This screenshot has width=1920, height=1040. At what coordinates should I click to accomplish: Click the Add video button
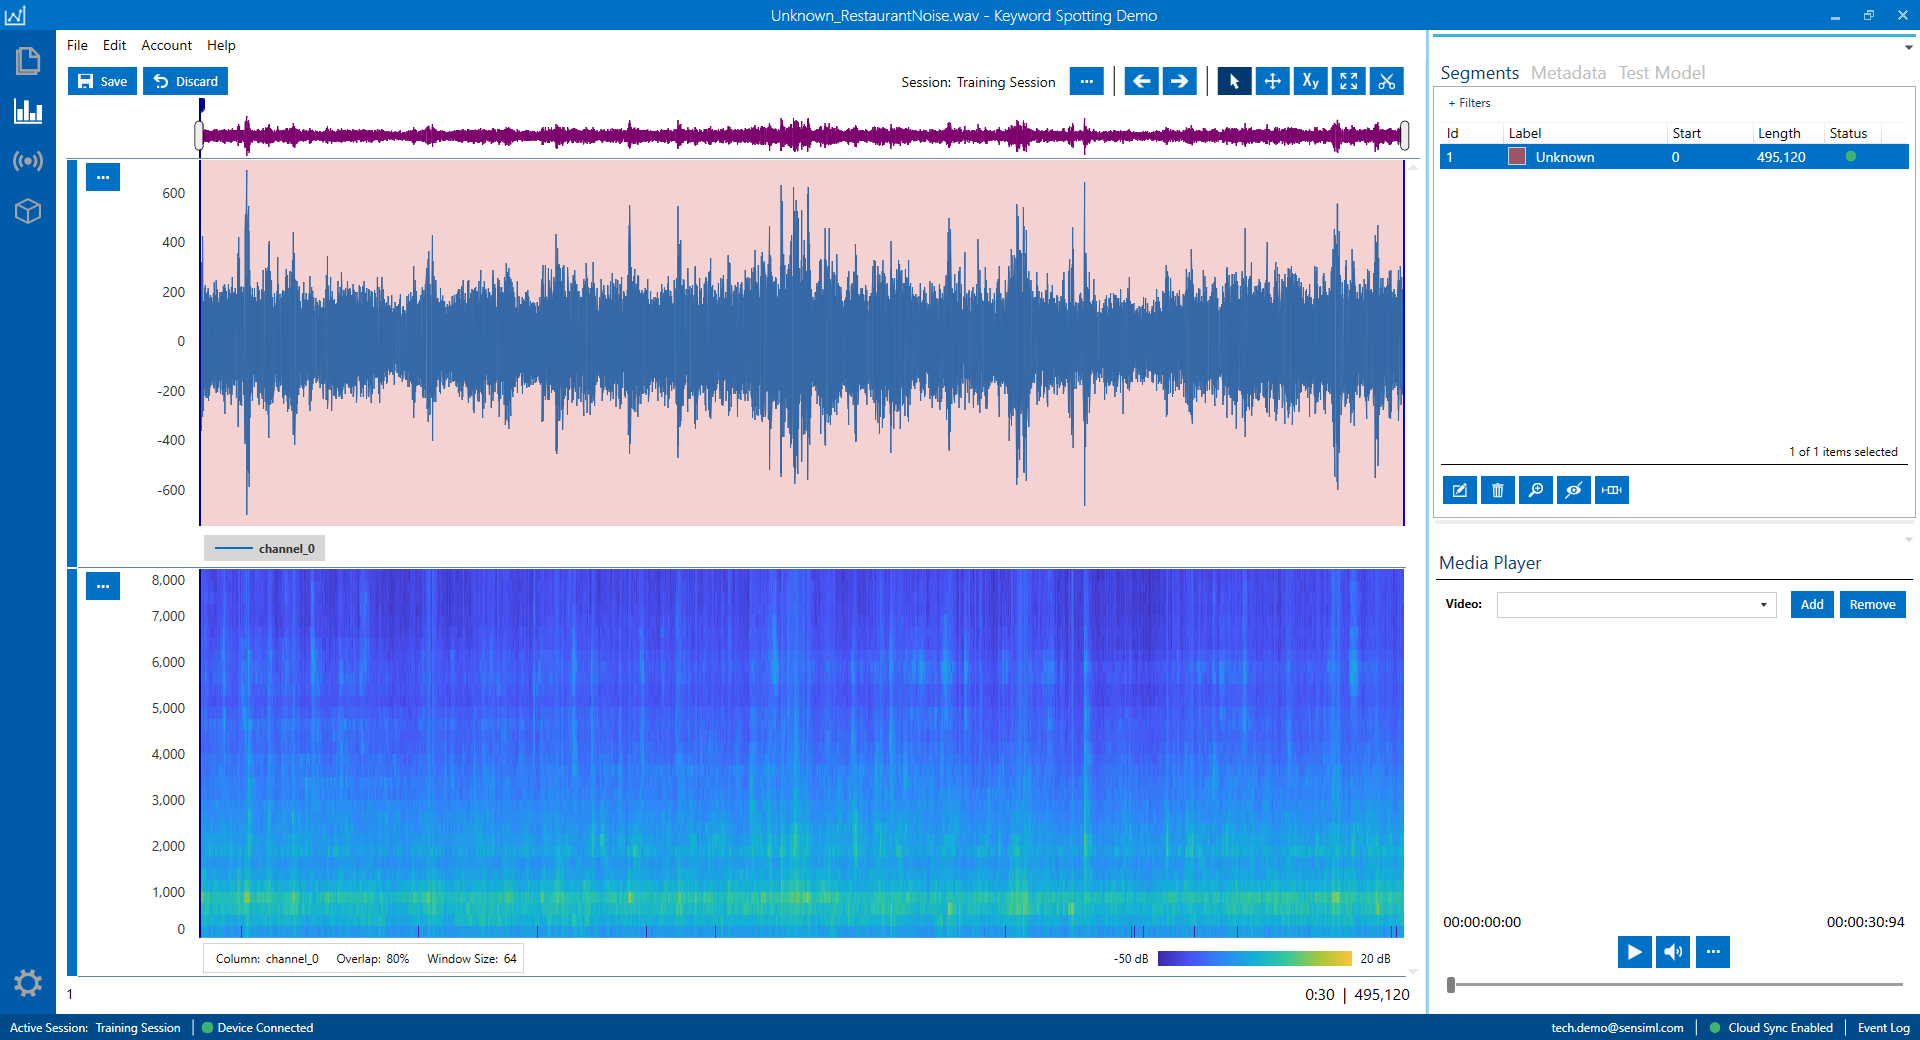click(x=1812, y=605)
